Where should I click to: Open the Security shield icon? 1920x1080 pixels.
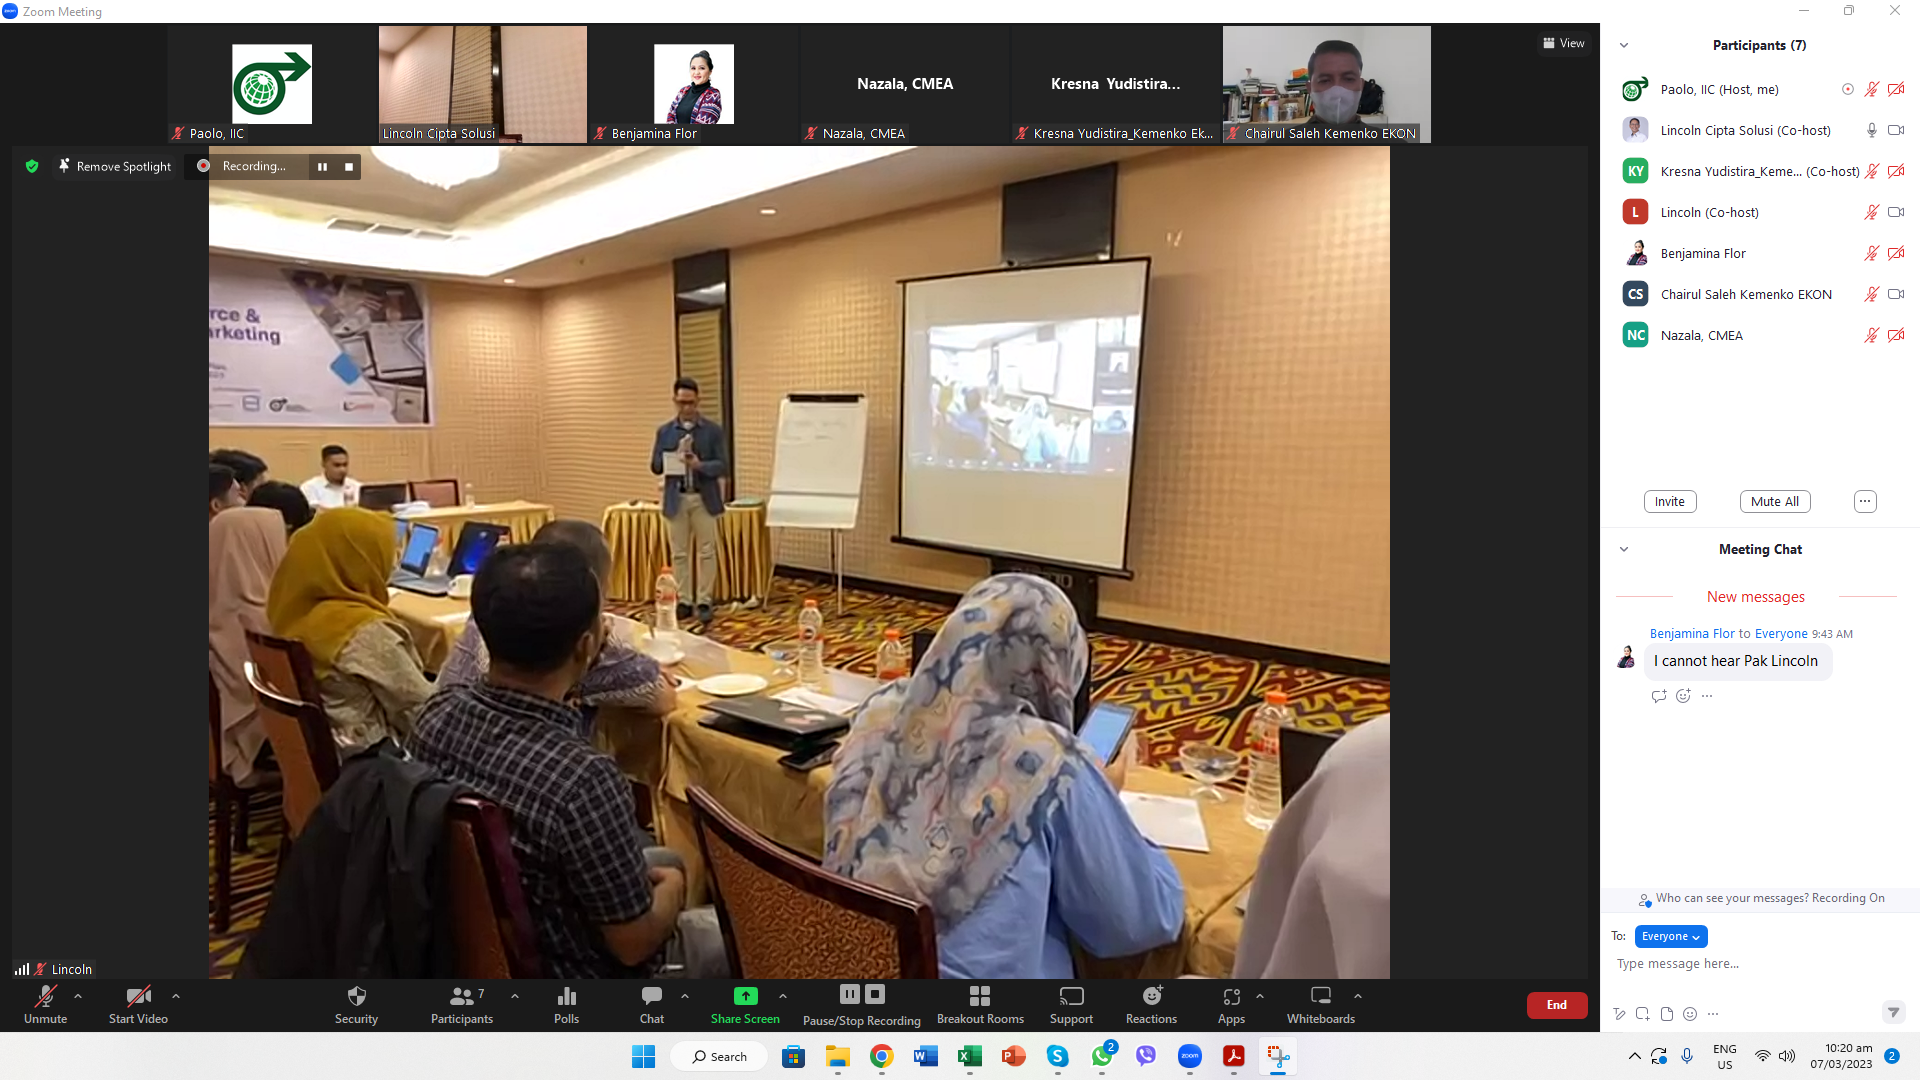(x=356, y=997)
